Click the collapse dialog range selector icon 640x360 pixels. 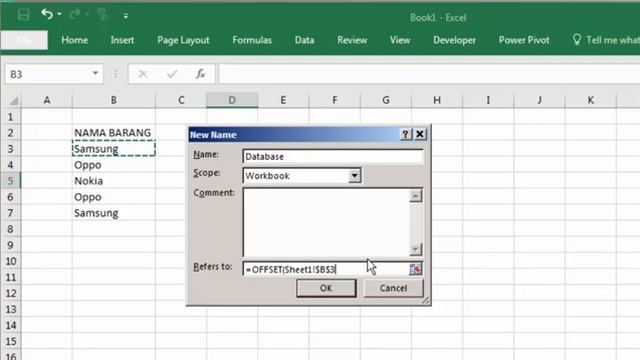416,269
